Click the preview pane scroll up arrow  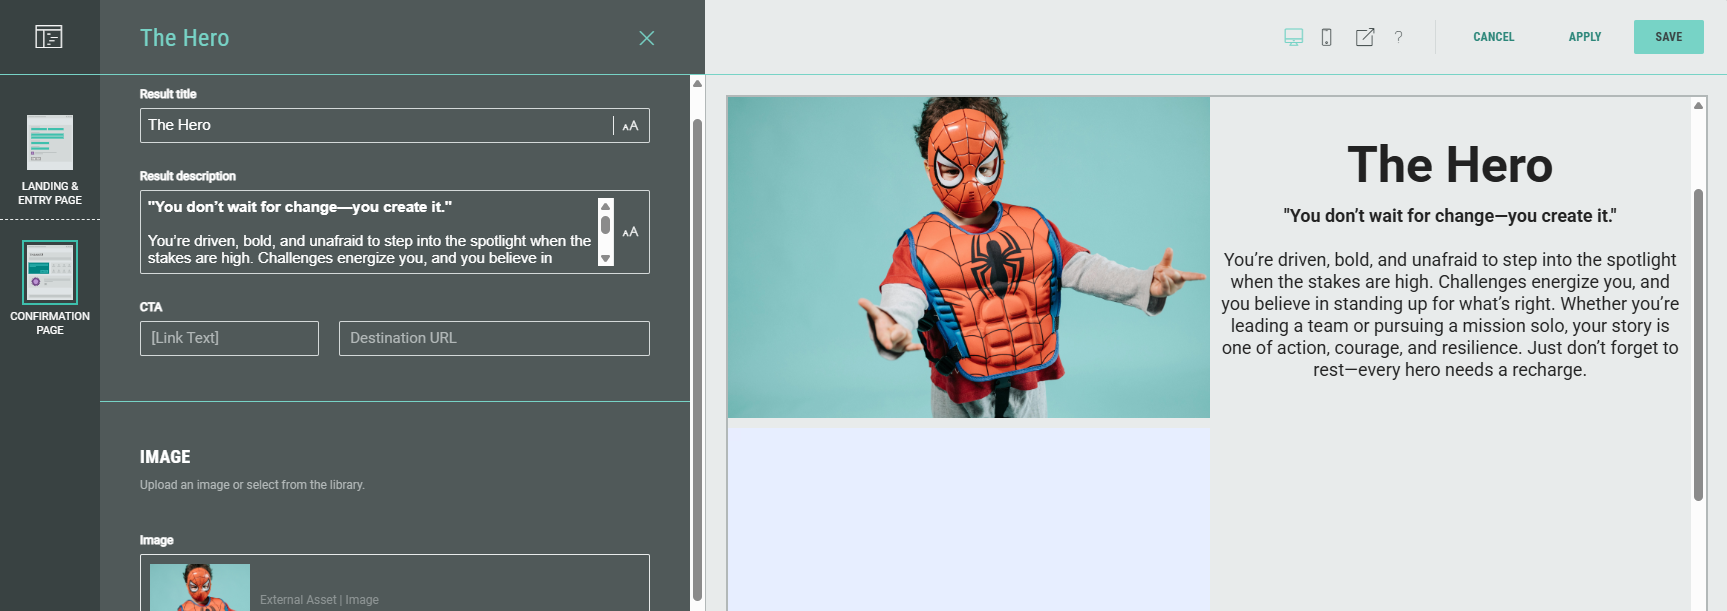(1698, 106)
